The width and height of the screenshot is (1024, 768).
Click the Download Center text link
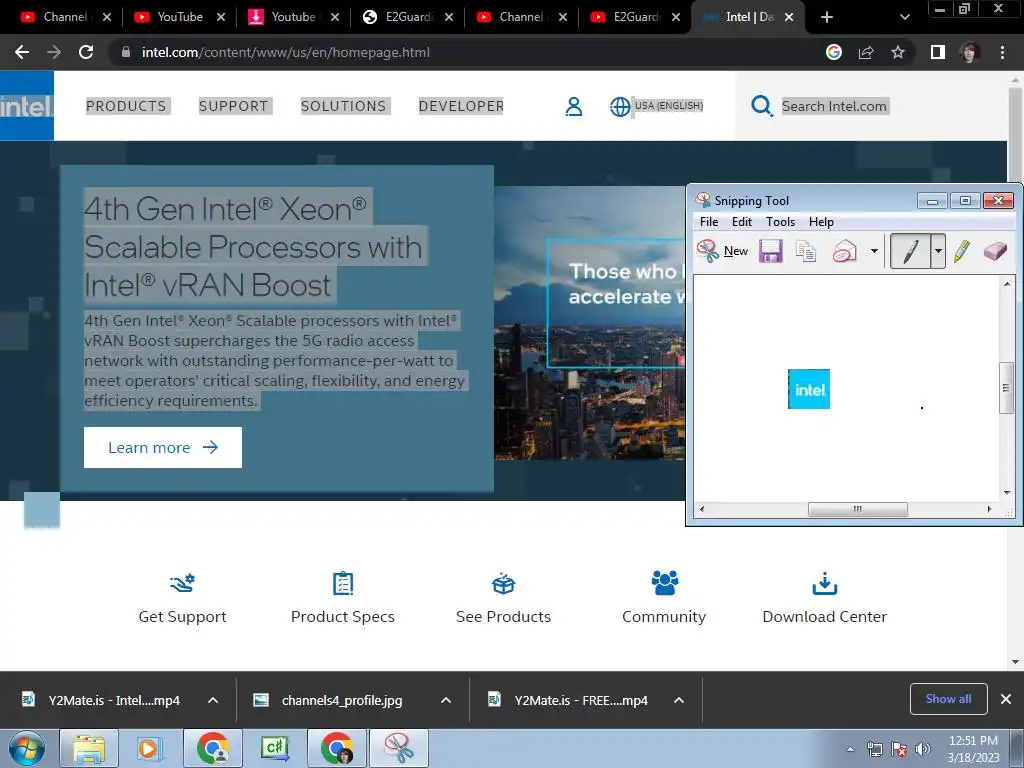click(825, 616)
